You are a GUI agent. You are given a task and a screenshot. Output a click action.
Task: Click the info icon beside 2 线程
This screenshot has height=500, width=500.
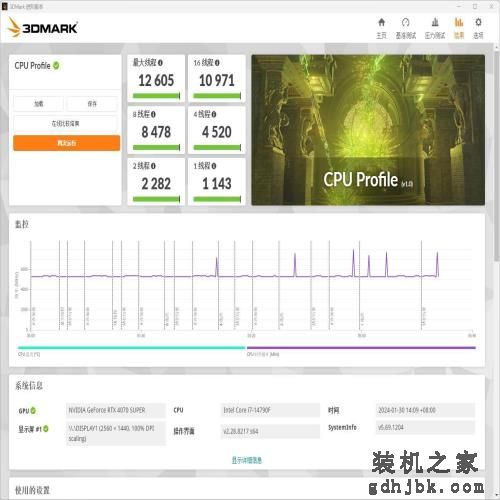(153, 166)
